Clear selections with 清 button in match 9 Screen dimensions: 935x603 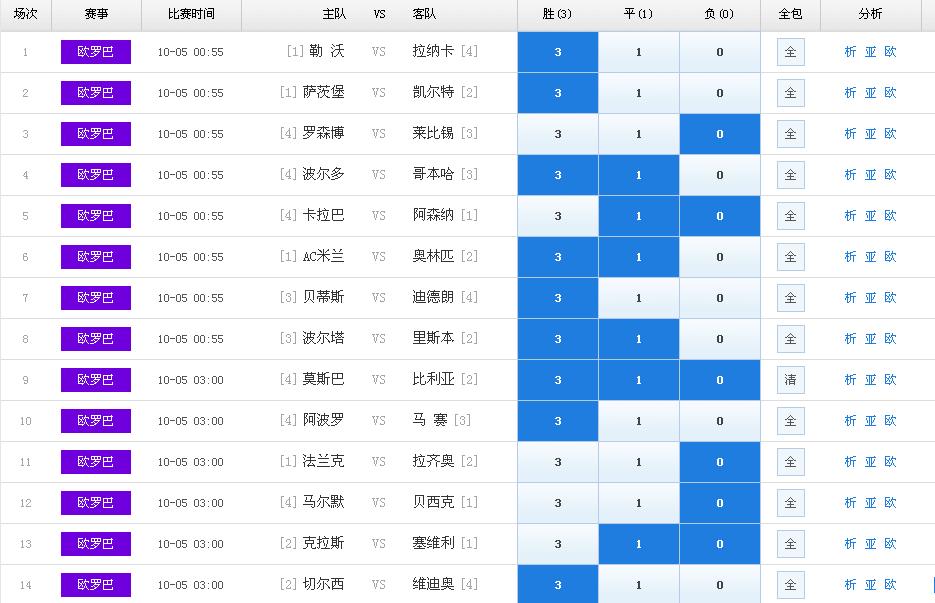(791, 380)
